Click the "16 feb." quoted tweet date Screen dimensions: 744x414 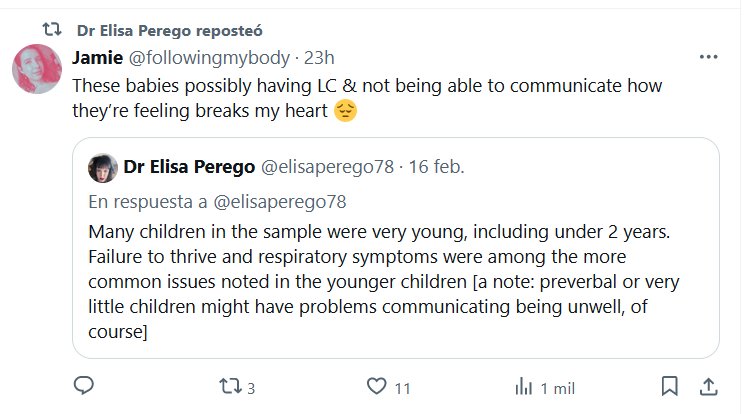click(x=436, y=165)
